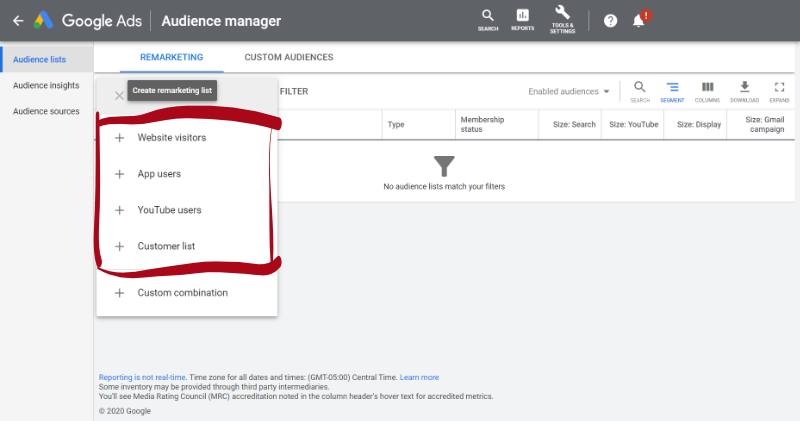Image resolution: width=800 pixels, height=421 pixels.
Task: Open Search in the top header
Action: click(488, 20)
